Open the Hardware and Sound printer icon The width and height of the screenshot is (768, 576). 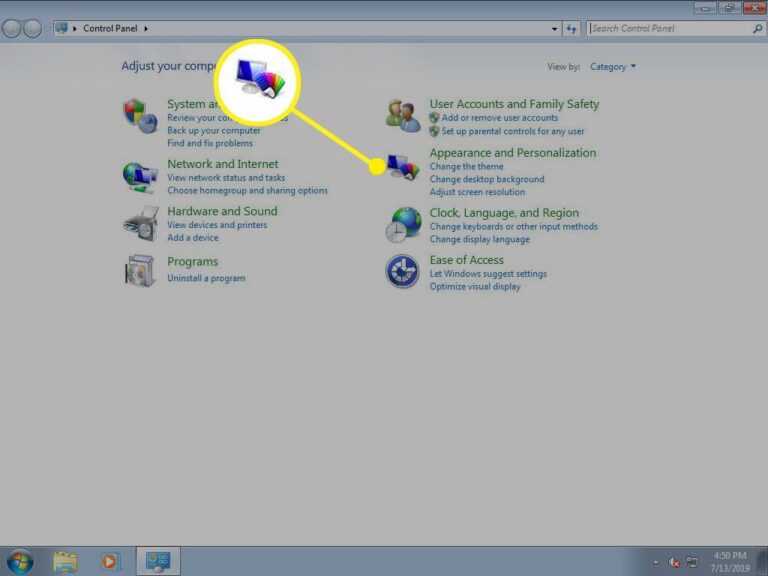141,224
